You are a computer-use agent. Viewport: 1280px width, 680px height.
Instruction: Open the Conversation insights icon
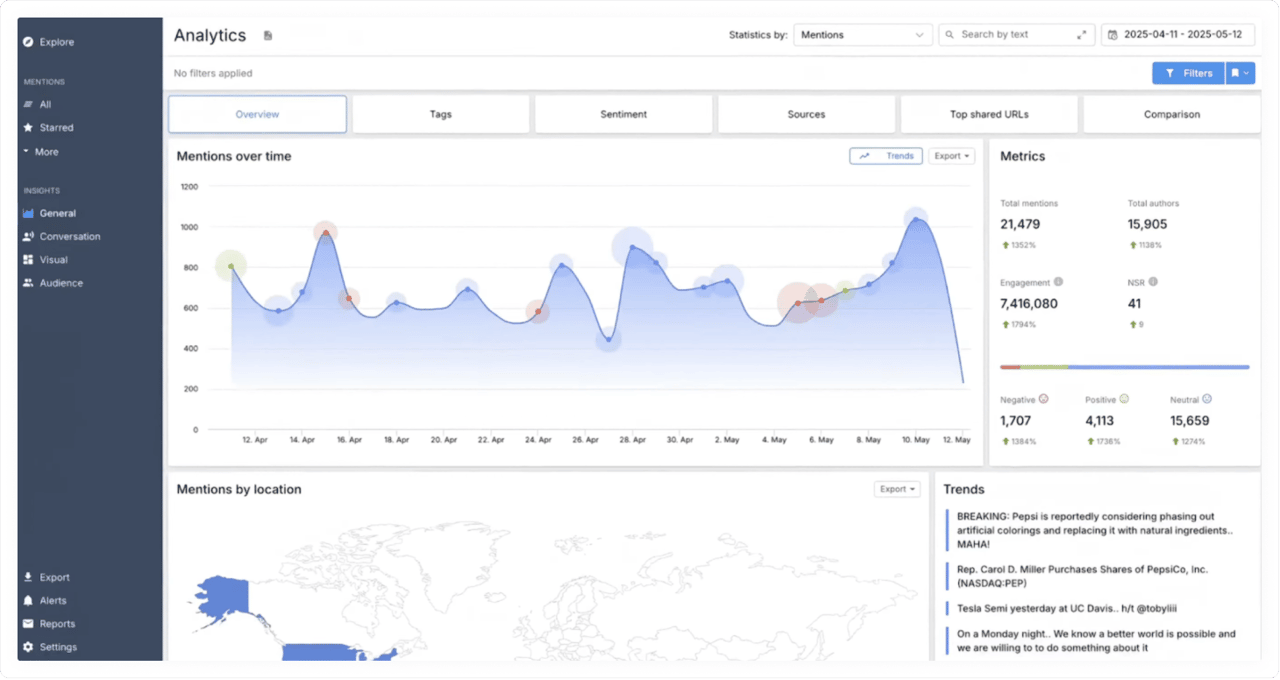click(x=28, y=237)
